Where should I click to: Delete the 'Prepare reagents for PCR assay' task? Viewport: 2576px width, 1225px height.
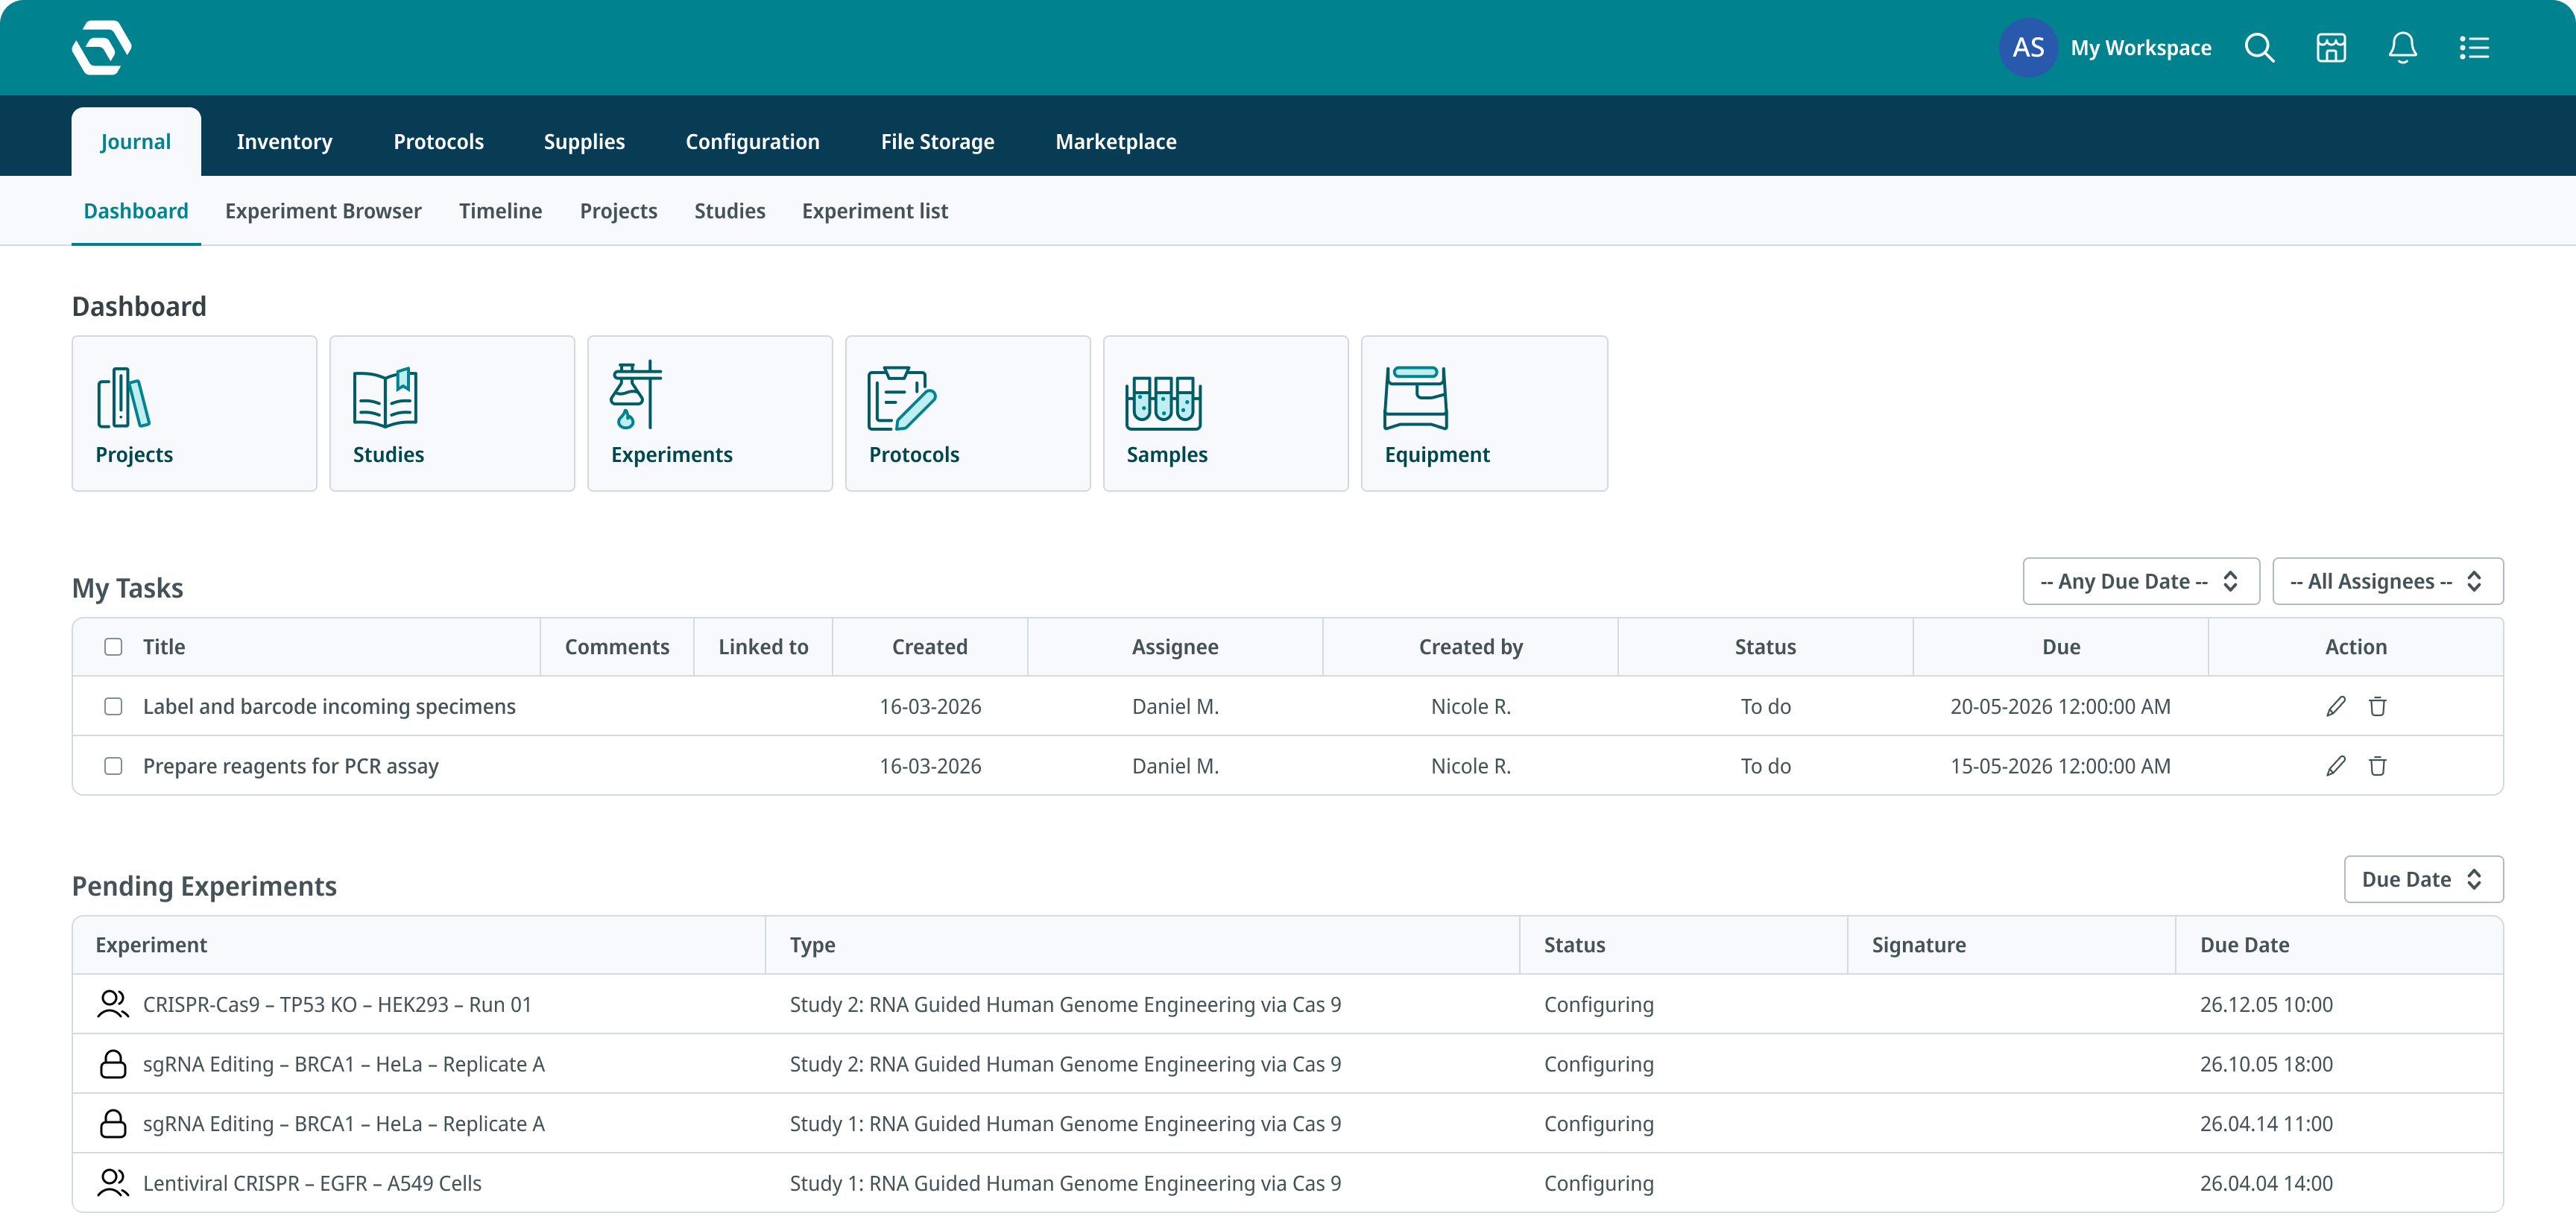coord(2378,766)
